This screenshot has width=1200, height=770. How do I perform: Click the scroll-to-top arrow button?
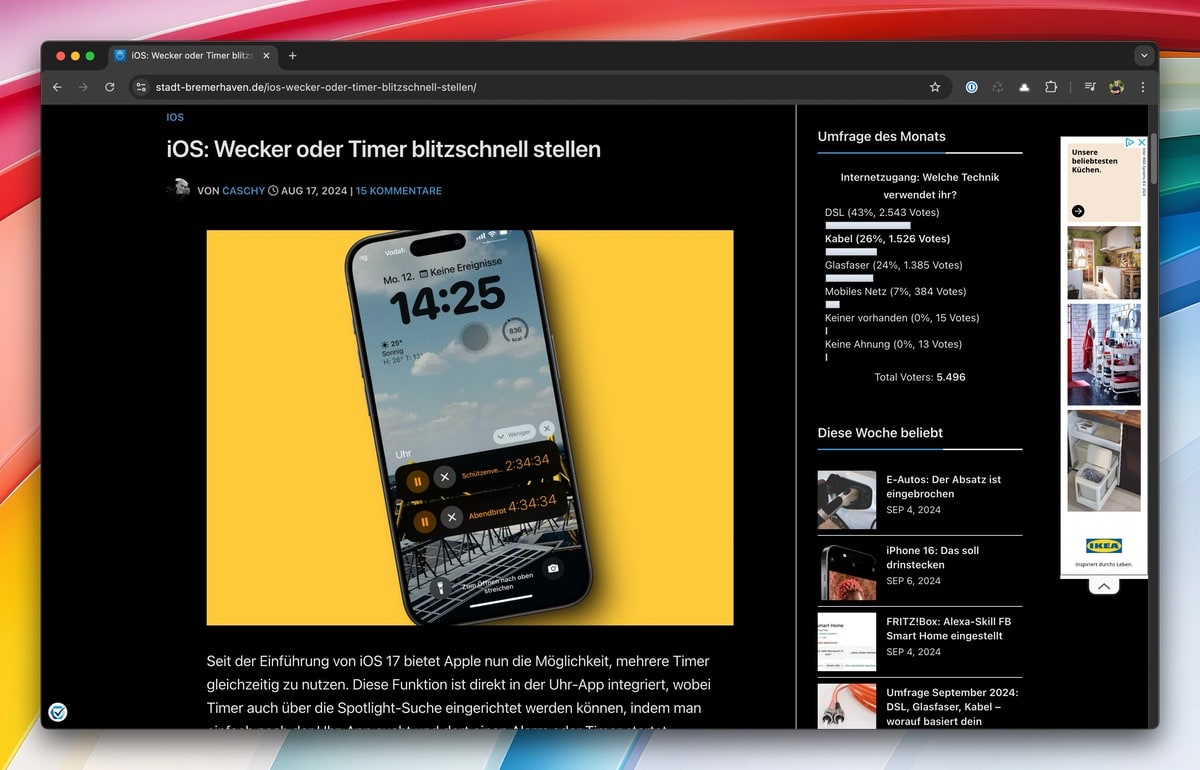click(x=1102, y=585)
